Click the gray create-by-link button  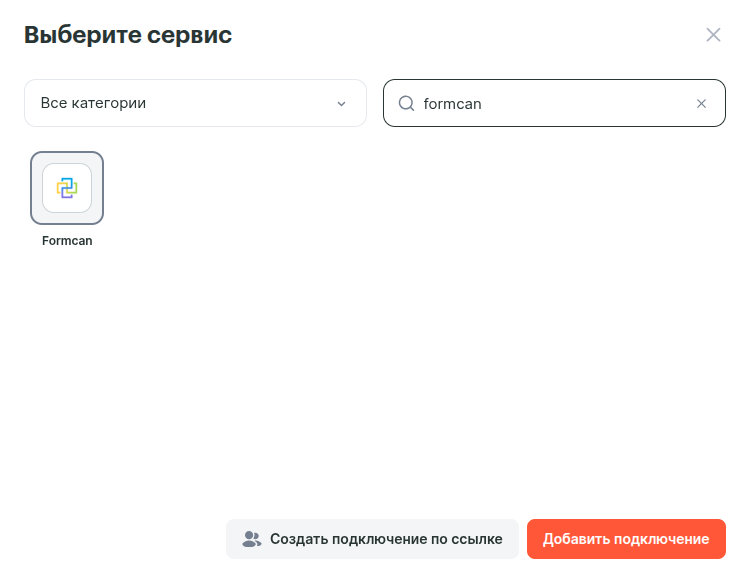point(372,539)
